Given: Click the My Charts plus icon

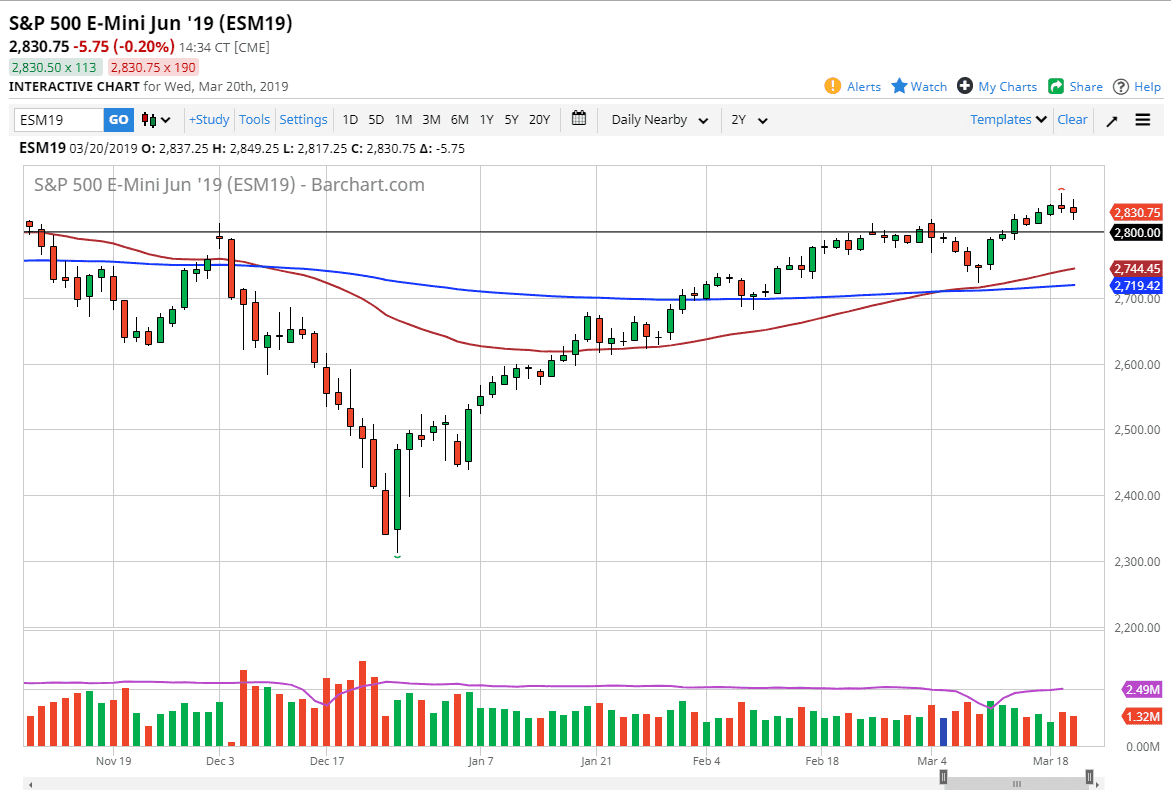Looking at the screenshot, I should coord(965,87).
